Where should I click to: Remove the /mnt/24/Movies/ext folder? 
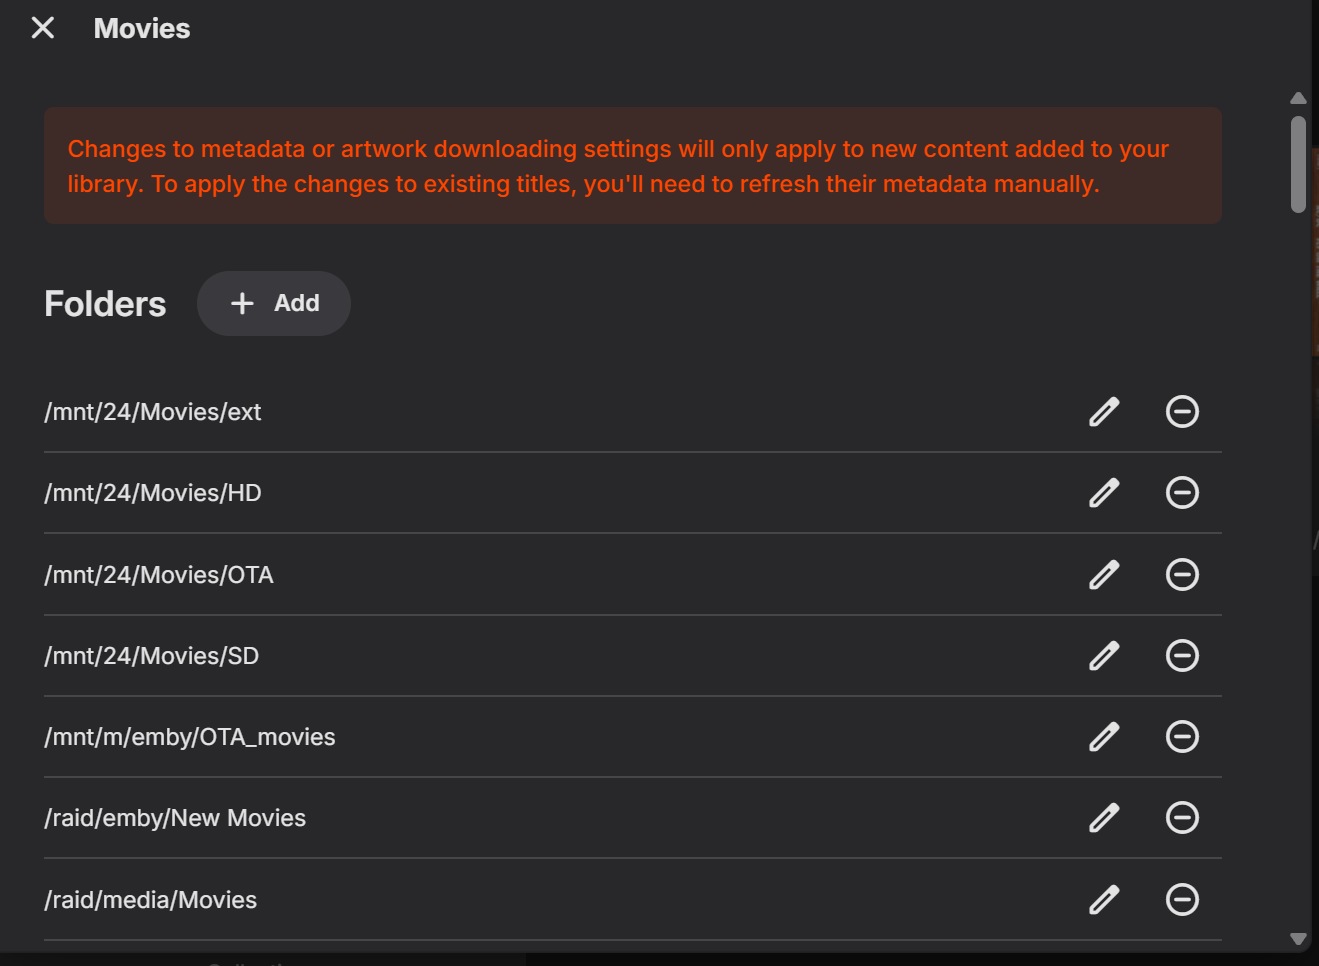[x=1182, y=412]
